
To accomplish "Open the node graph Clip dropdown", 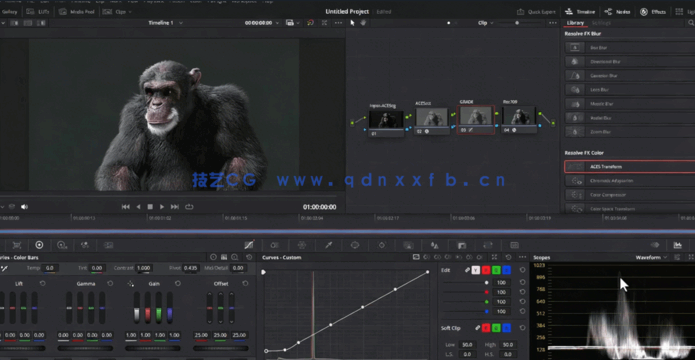I will [485, 23].
